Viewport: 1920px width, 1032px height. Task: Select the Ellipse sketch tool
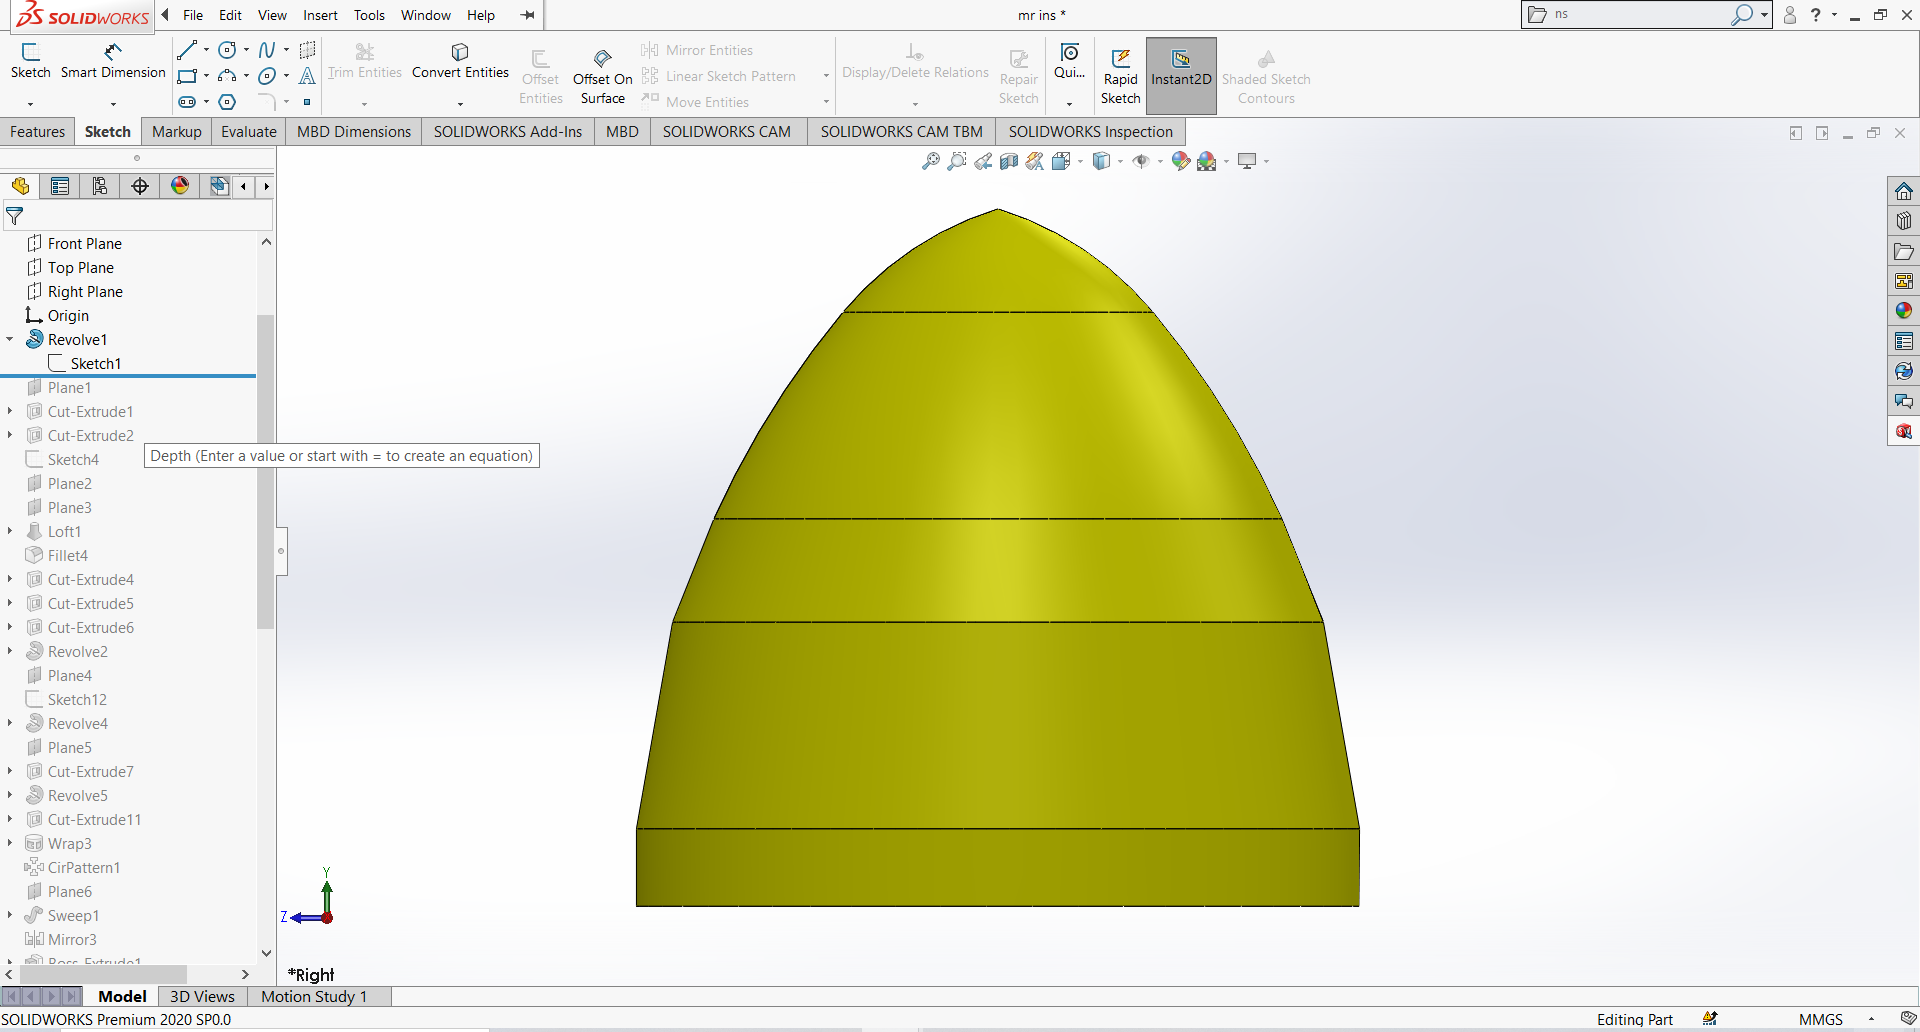(267, 76)
